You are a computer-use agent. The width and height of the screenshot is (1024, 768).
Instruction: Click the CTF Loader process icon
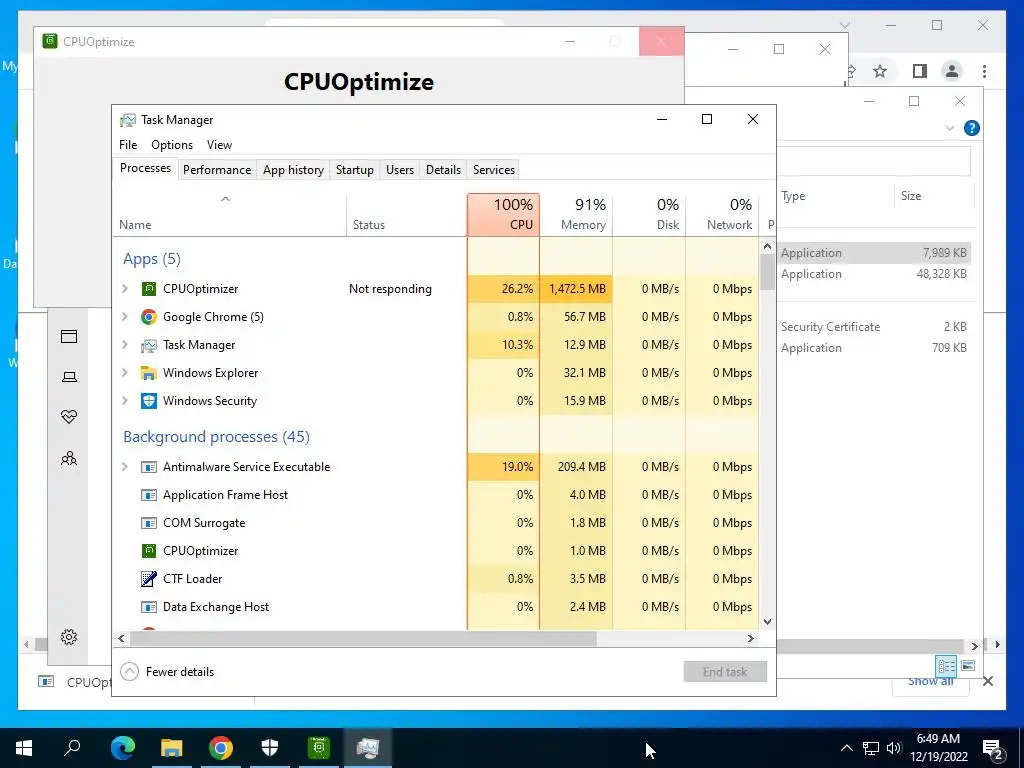149,579
